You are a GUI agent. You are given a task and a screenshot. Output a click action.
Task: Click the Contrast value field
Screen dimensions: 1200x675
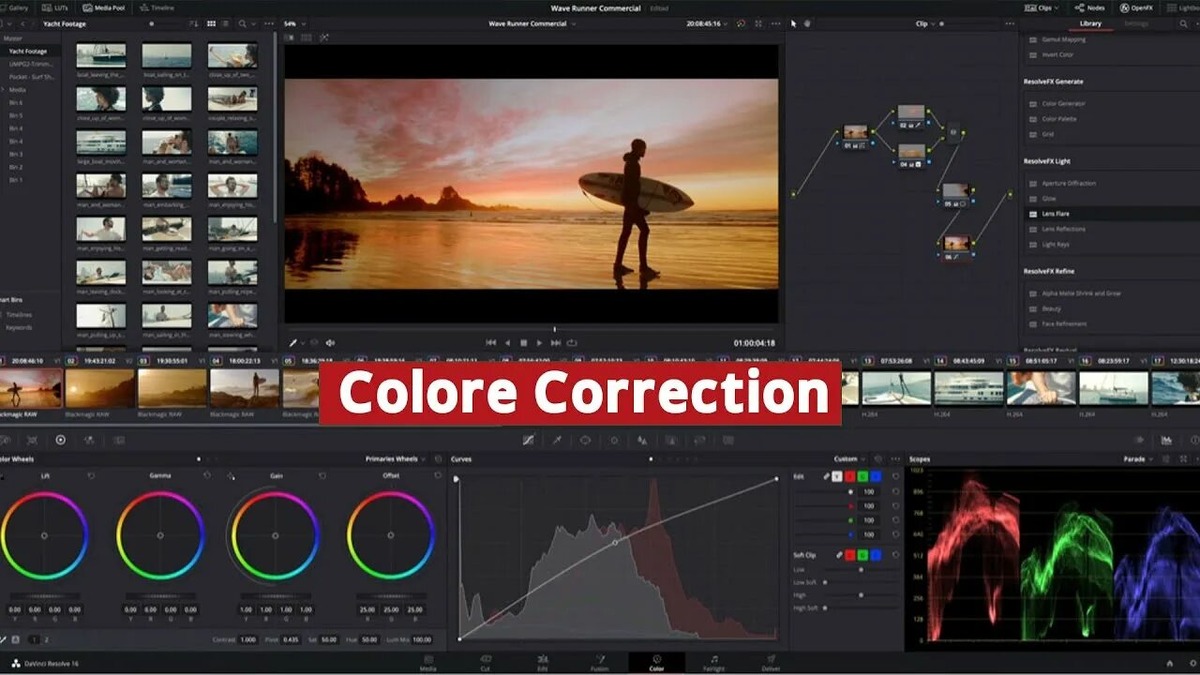[248, 639]
